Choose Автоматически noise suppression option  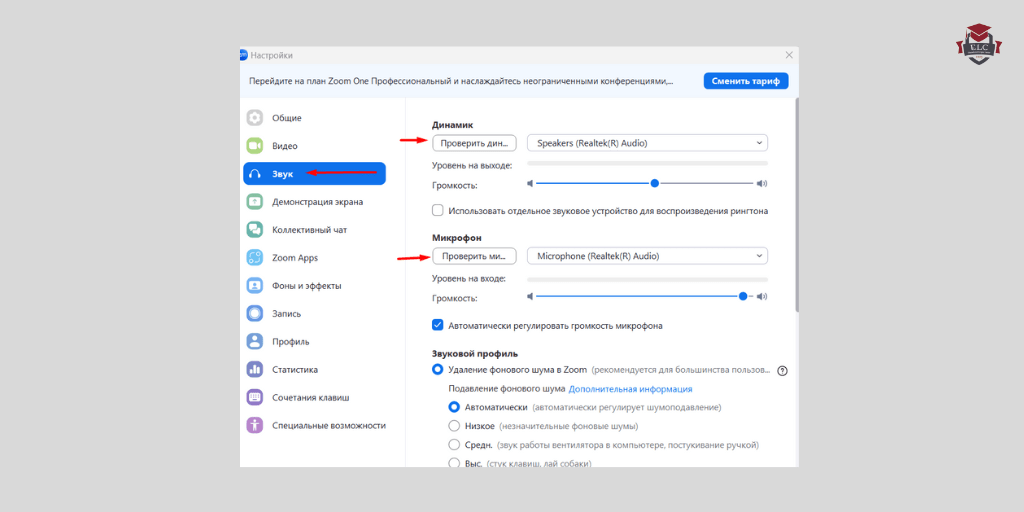(x=454, y=407)
